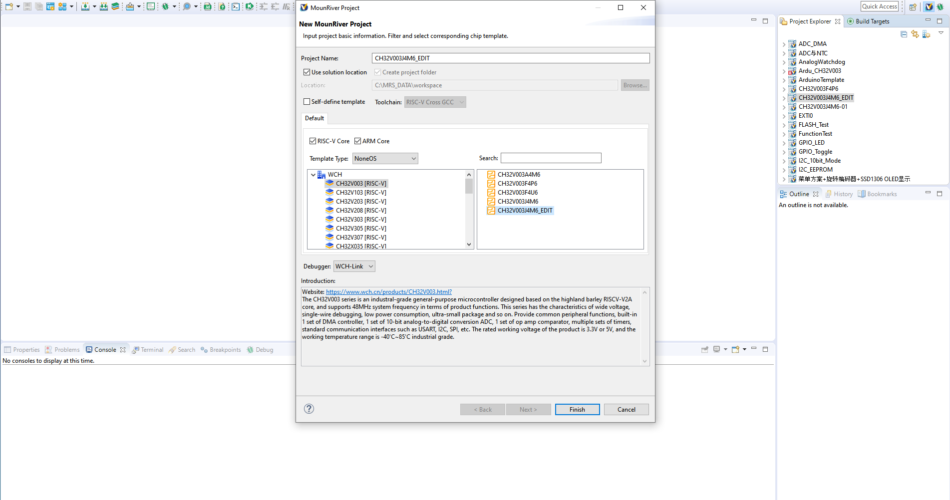Screen dimensions: 950x500
Task: Click the Open Perspective icon near Quick Access
Action: pyautogui.click(x=912, y=7)
